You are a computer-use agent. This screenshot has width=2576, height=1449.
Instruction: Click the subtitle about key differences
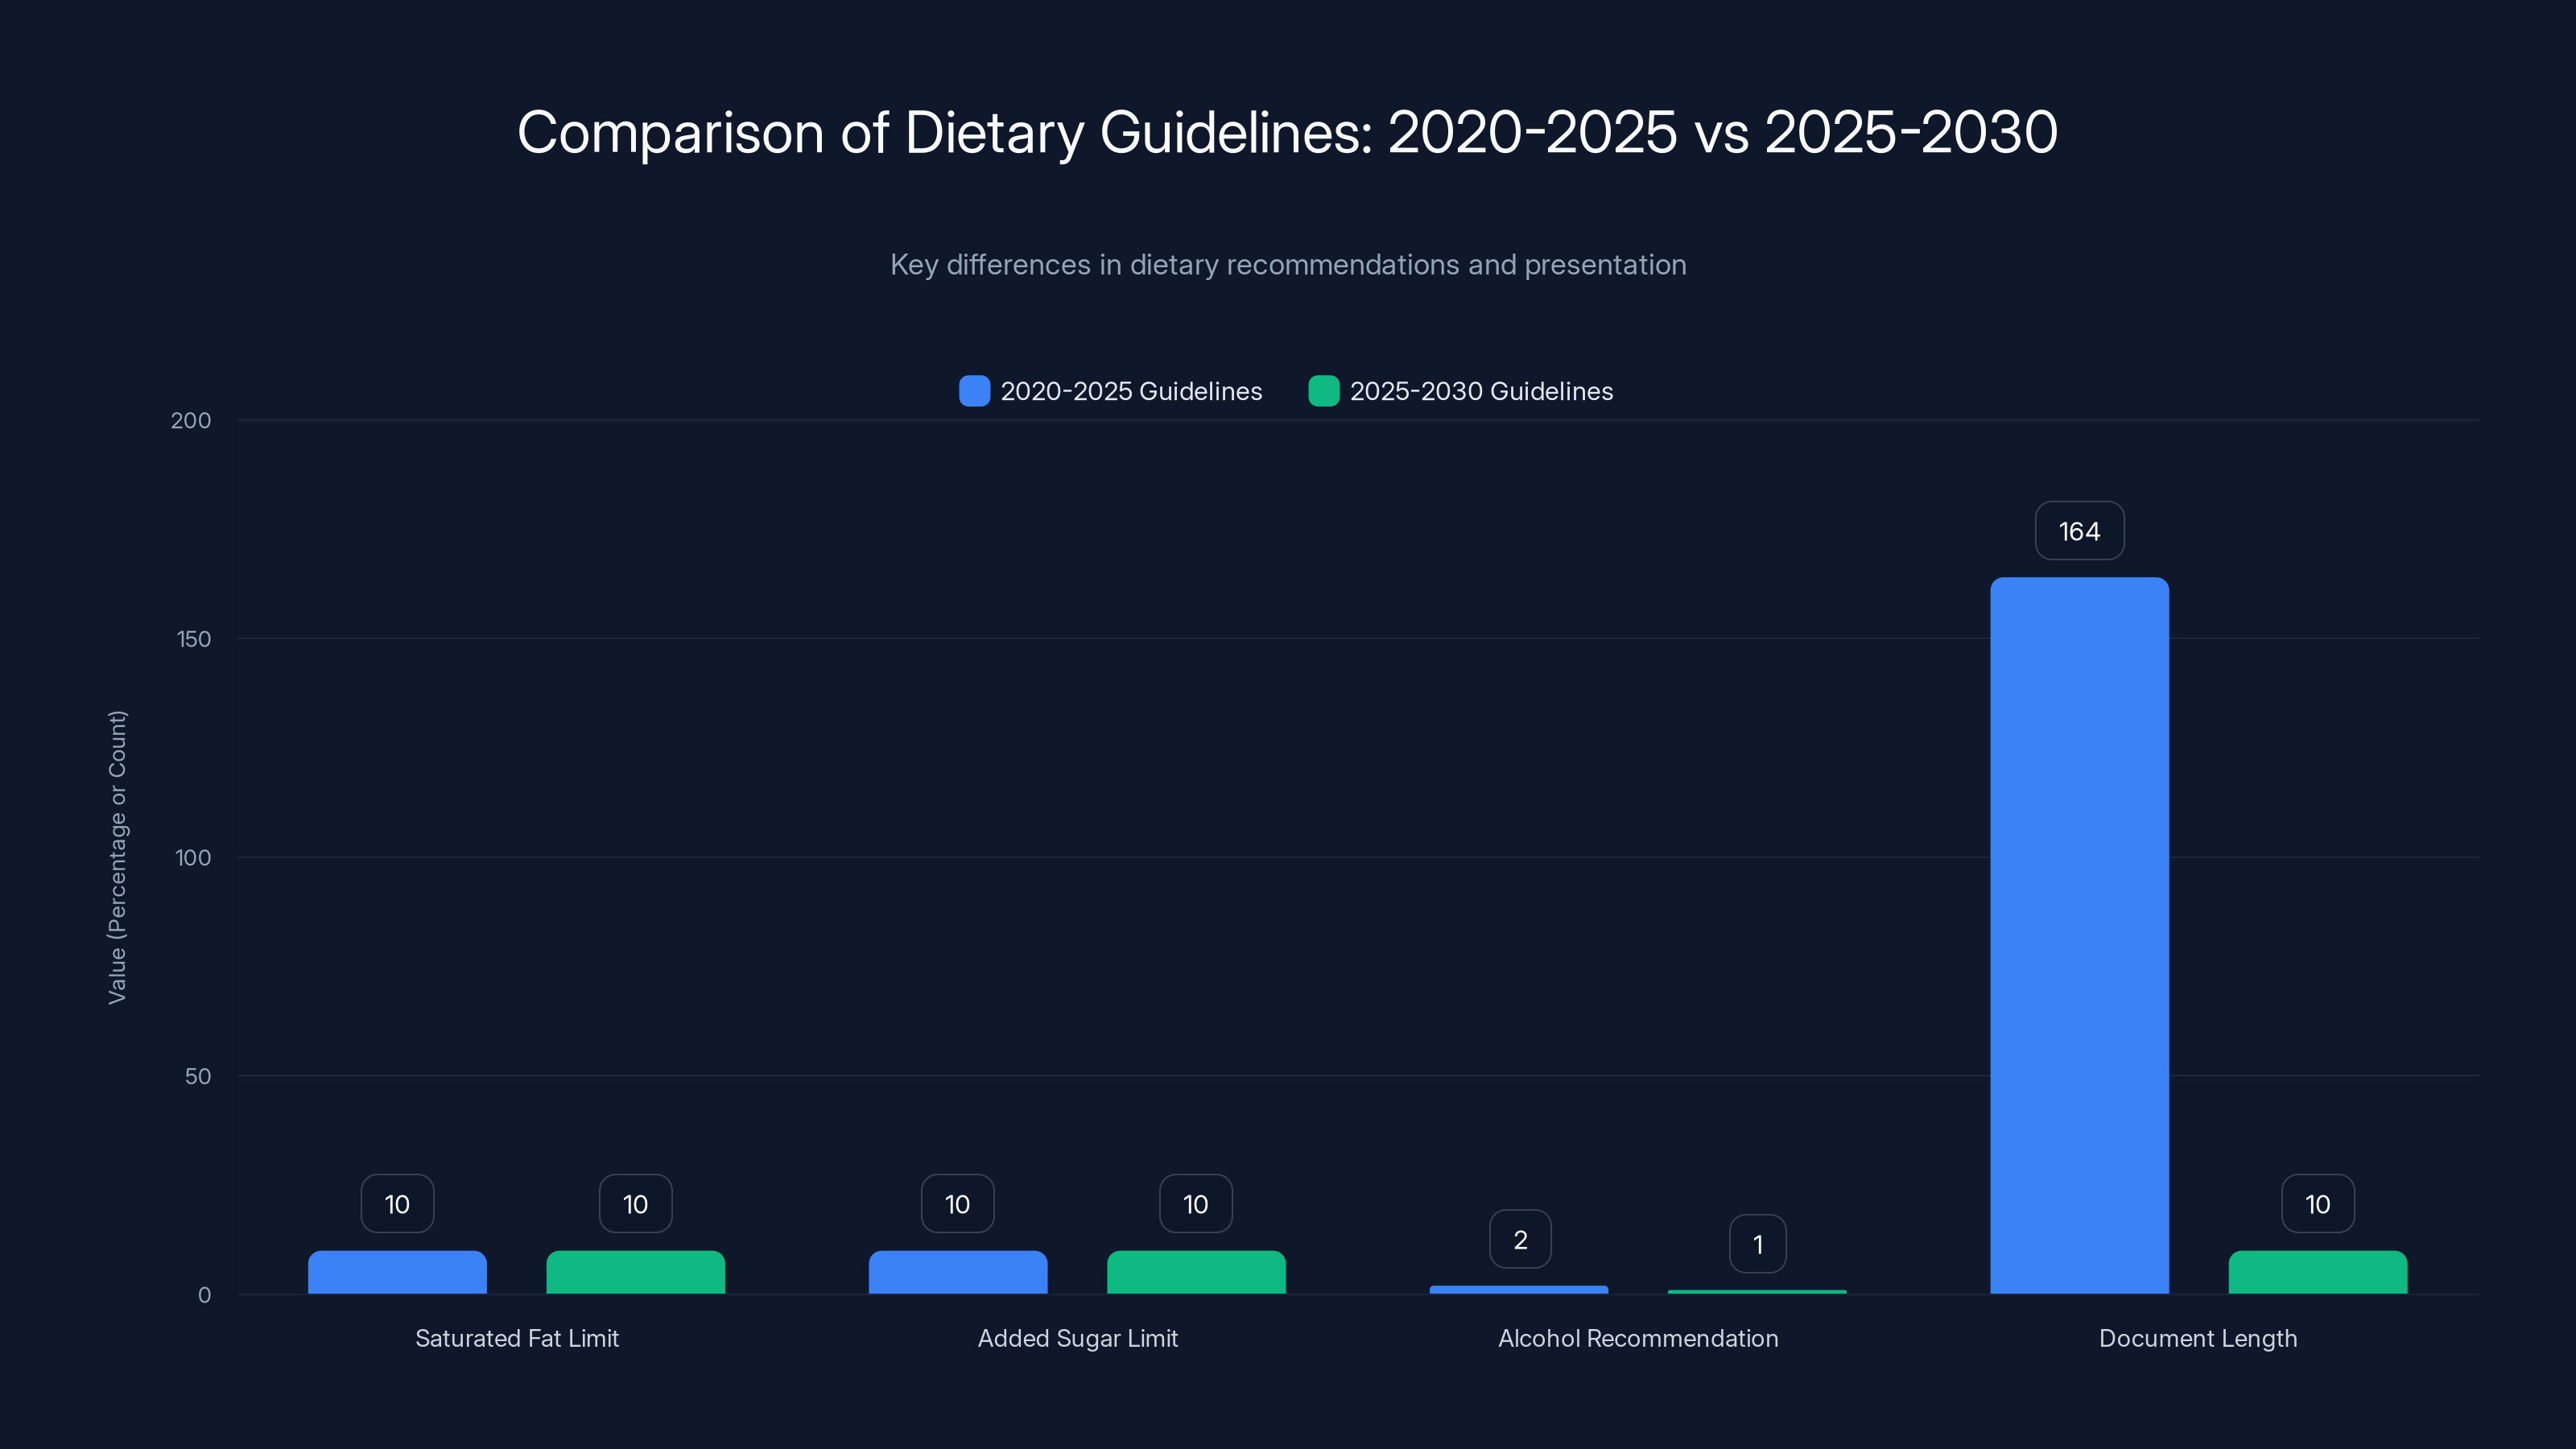[x=1288, y=264]
